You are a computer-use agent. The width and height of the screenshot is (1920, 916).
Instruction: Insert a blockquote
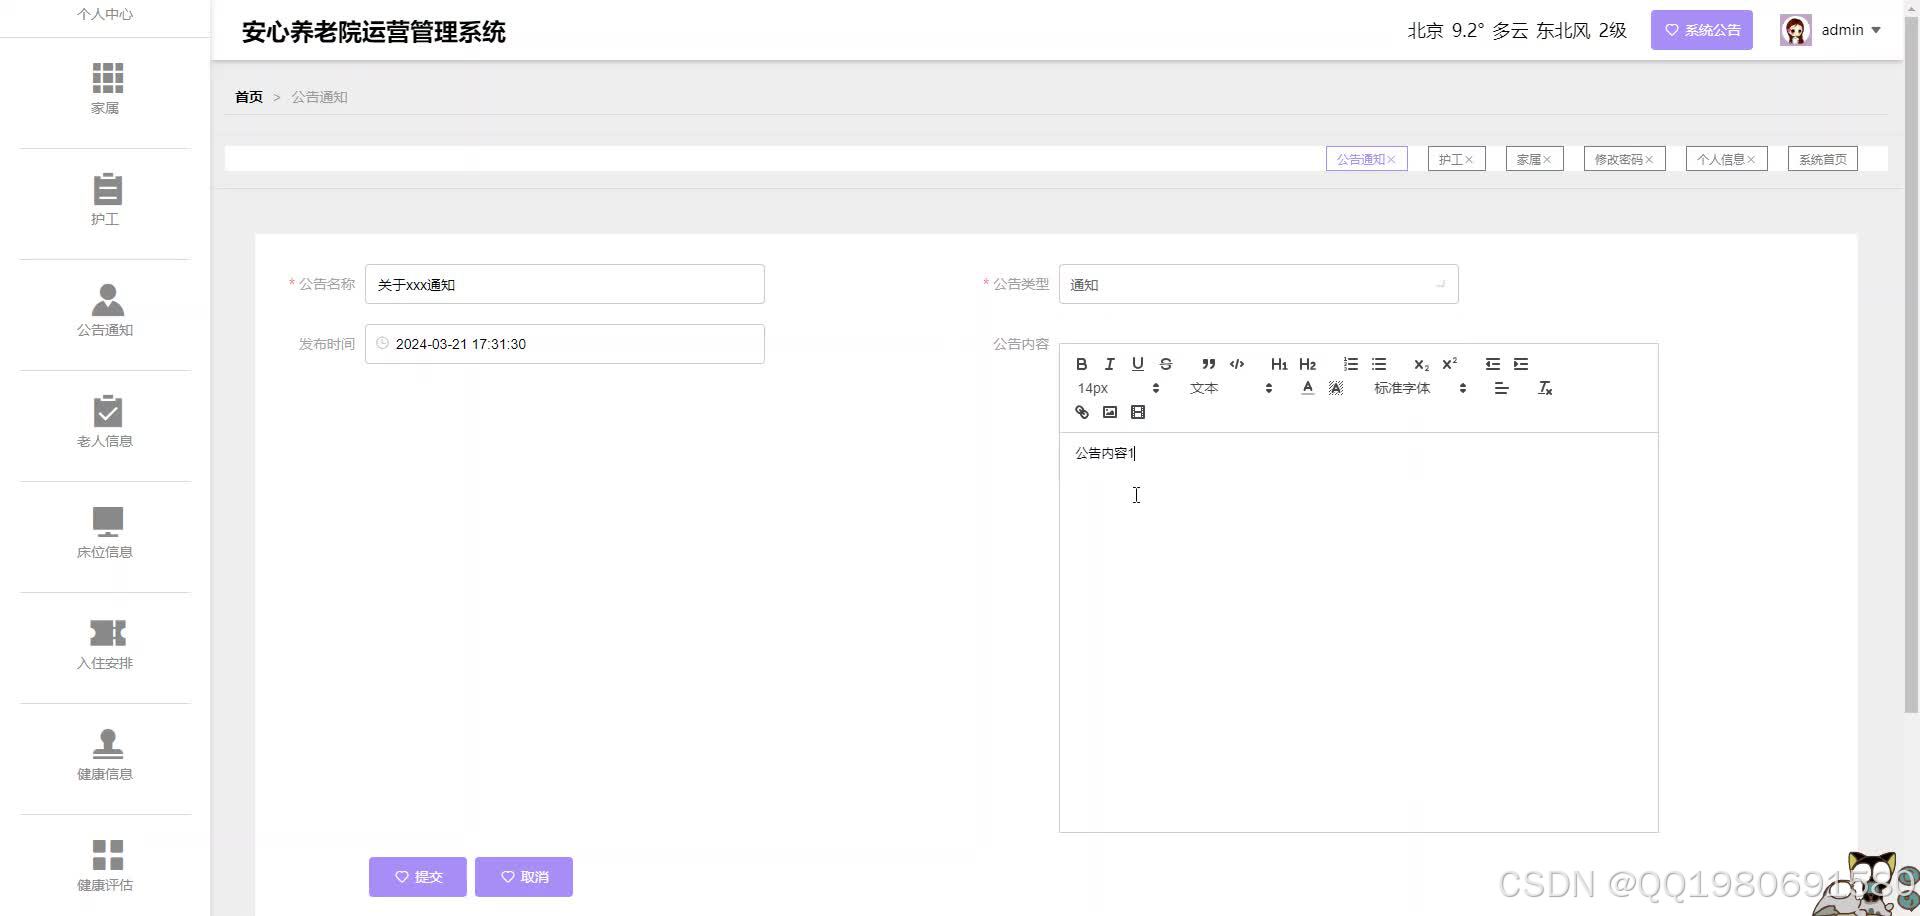tap(1208, 364)
